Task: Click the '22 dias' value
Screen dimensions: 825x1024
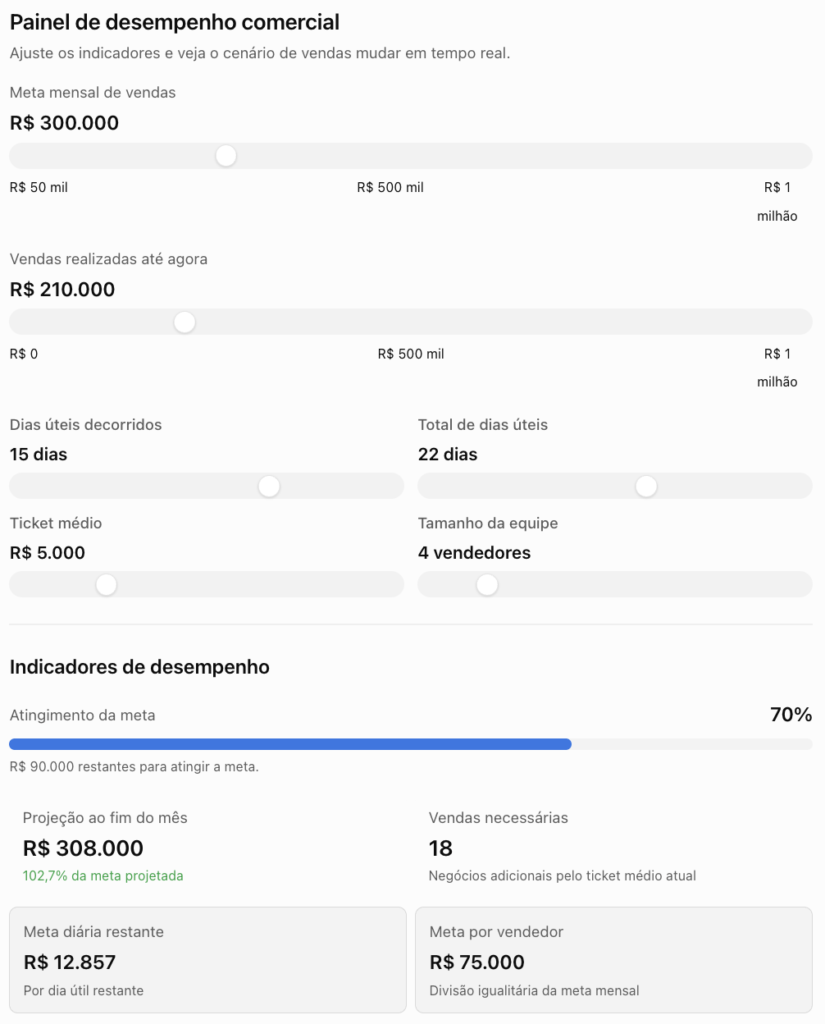Action: [x=447, y=455]
